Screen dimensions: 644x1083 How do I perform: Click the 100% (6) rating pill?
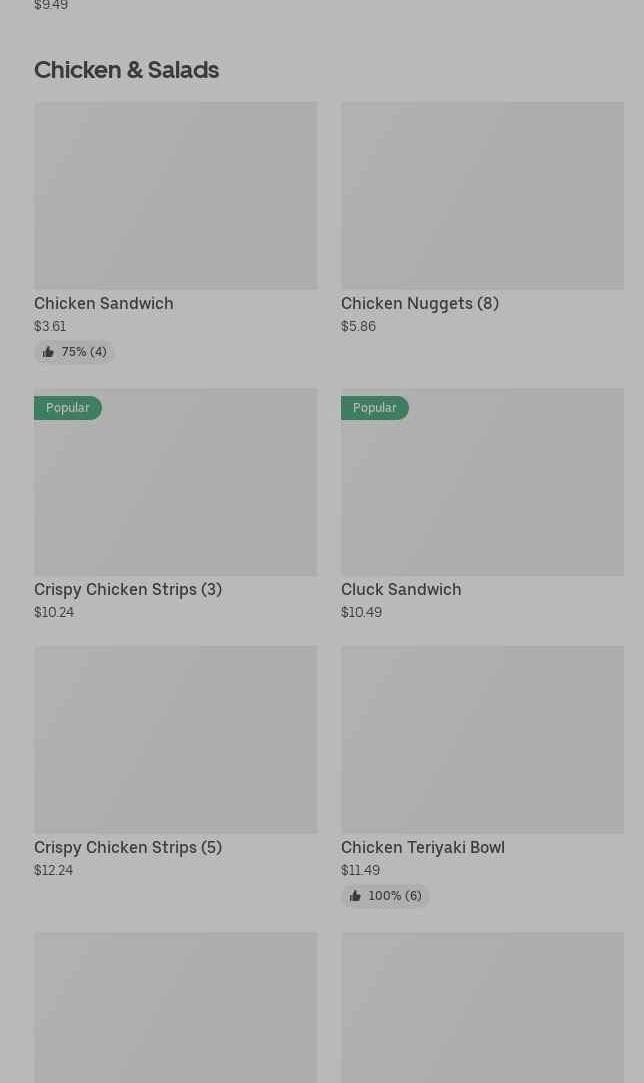[385, 896]
